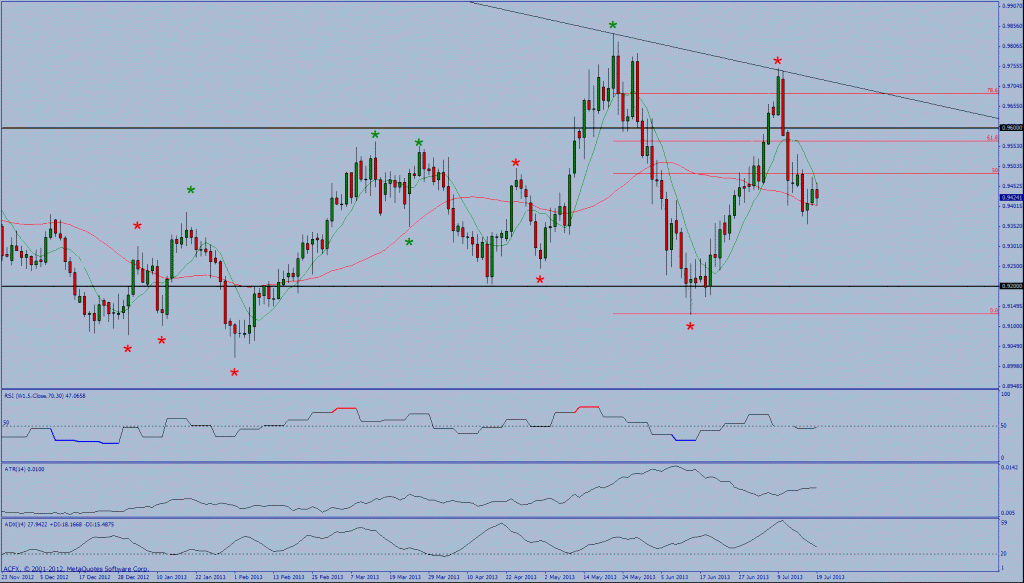This screenshot has width=1024, height=583.
Task: Click the red overbought RSI segment in May 2013
Action: coord(587,407)
